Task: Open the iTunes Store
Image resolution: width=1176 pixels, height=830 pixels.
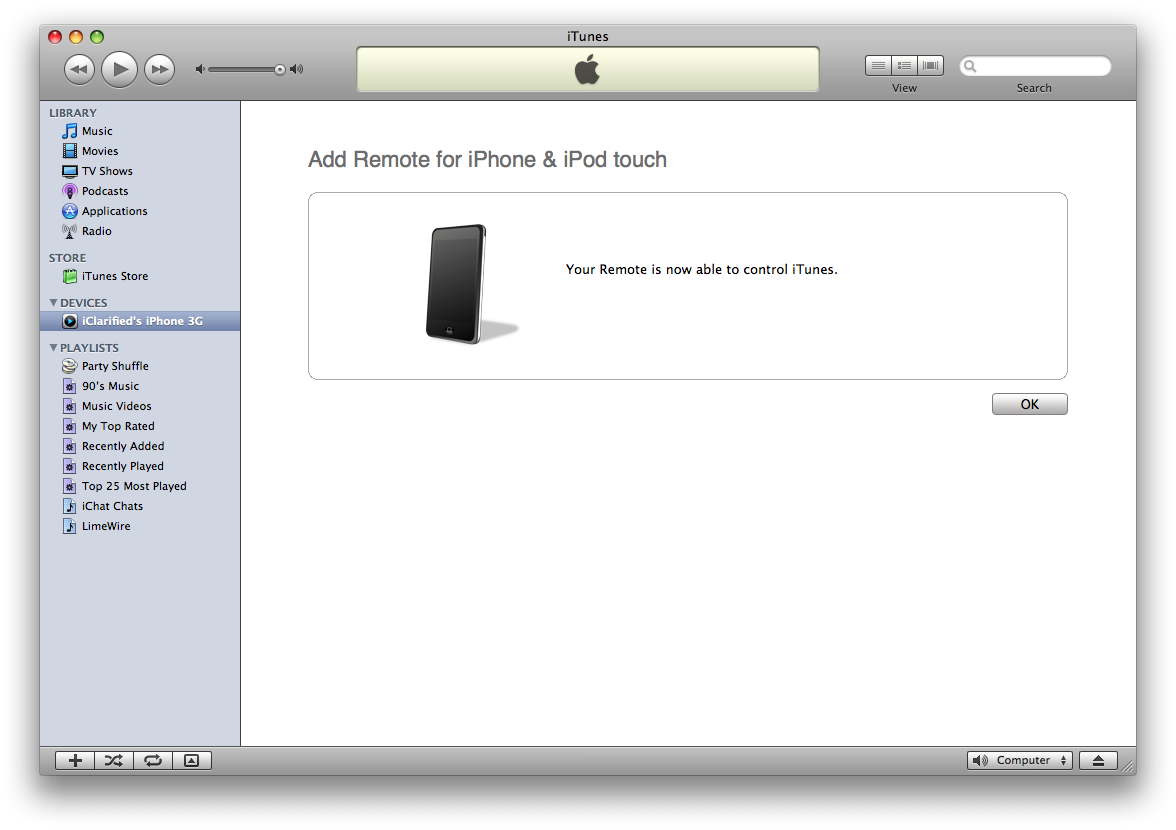Action: 114,276
